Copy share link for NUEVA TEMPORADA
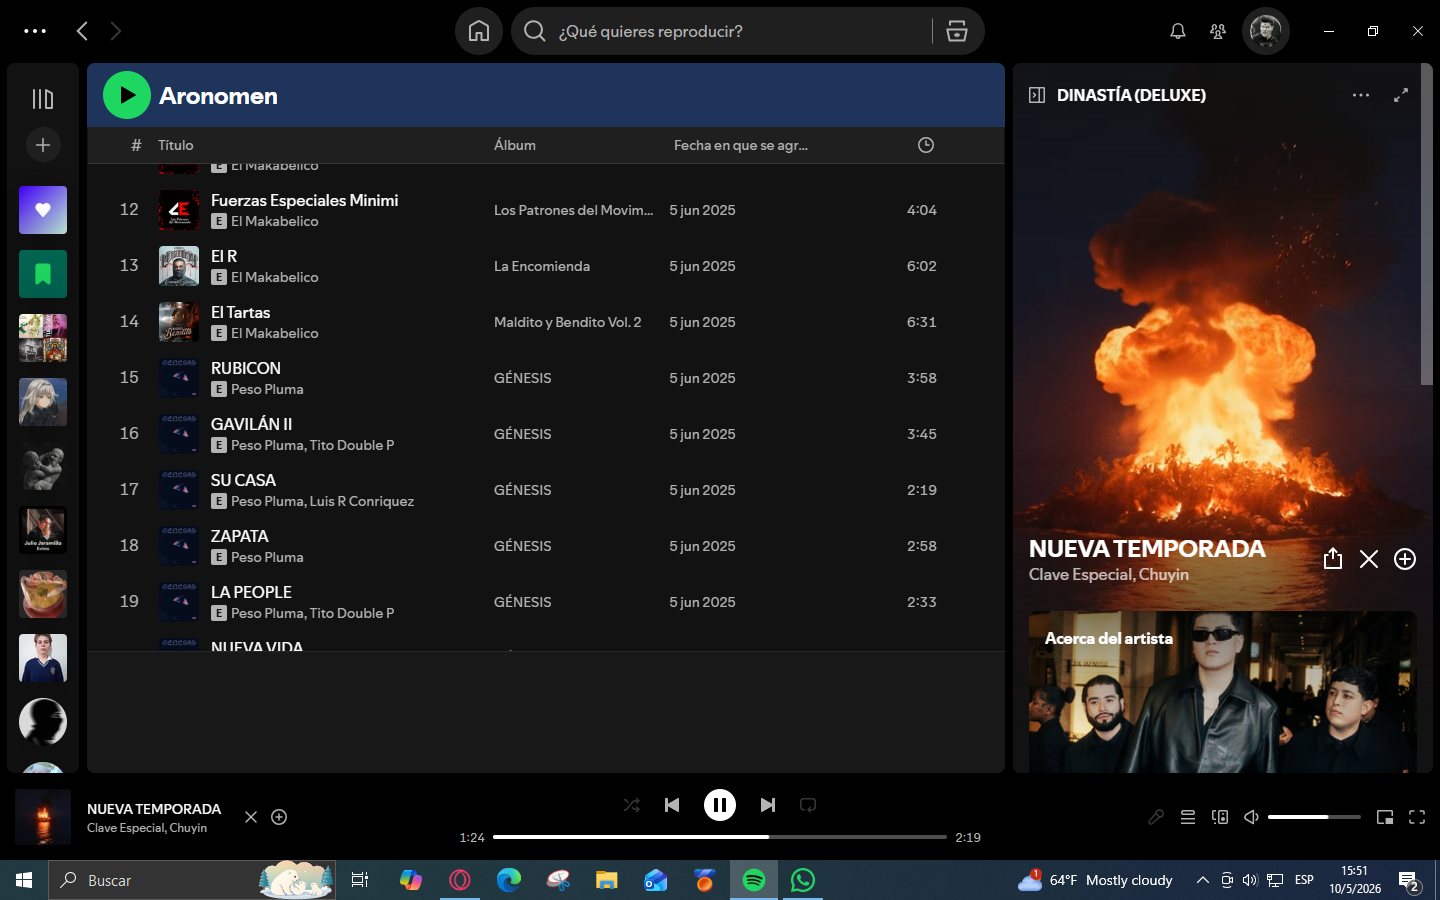Viewport: 1440px width, 900px height. pos(1333,559)
